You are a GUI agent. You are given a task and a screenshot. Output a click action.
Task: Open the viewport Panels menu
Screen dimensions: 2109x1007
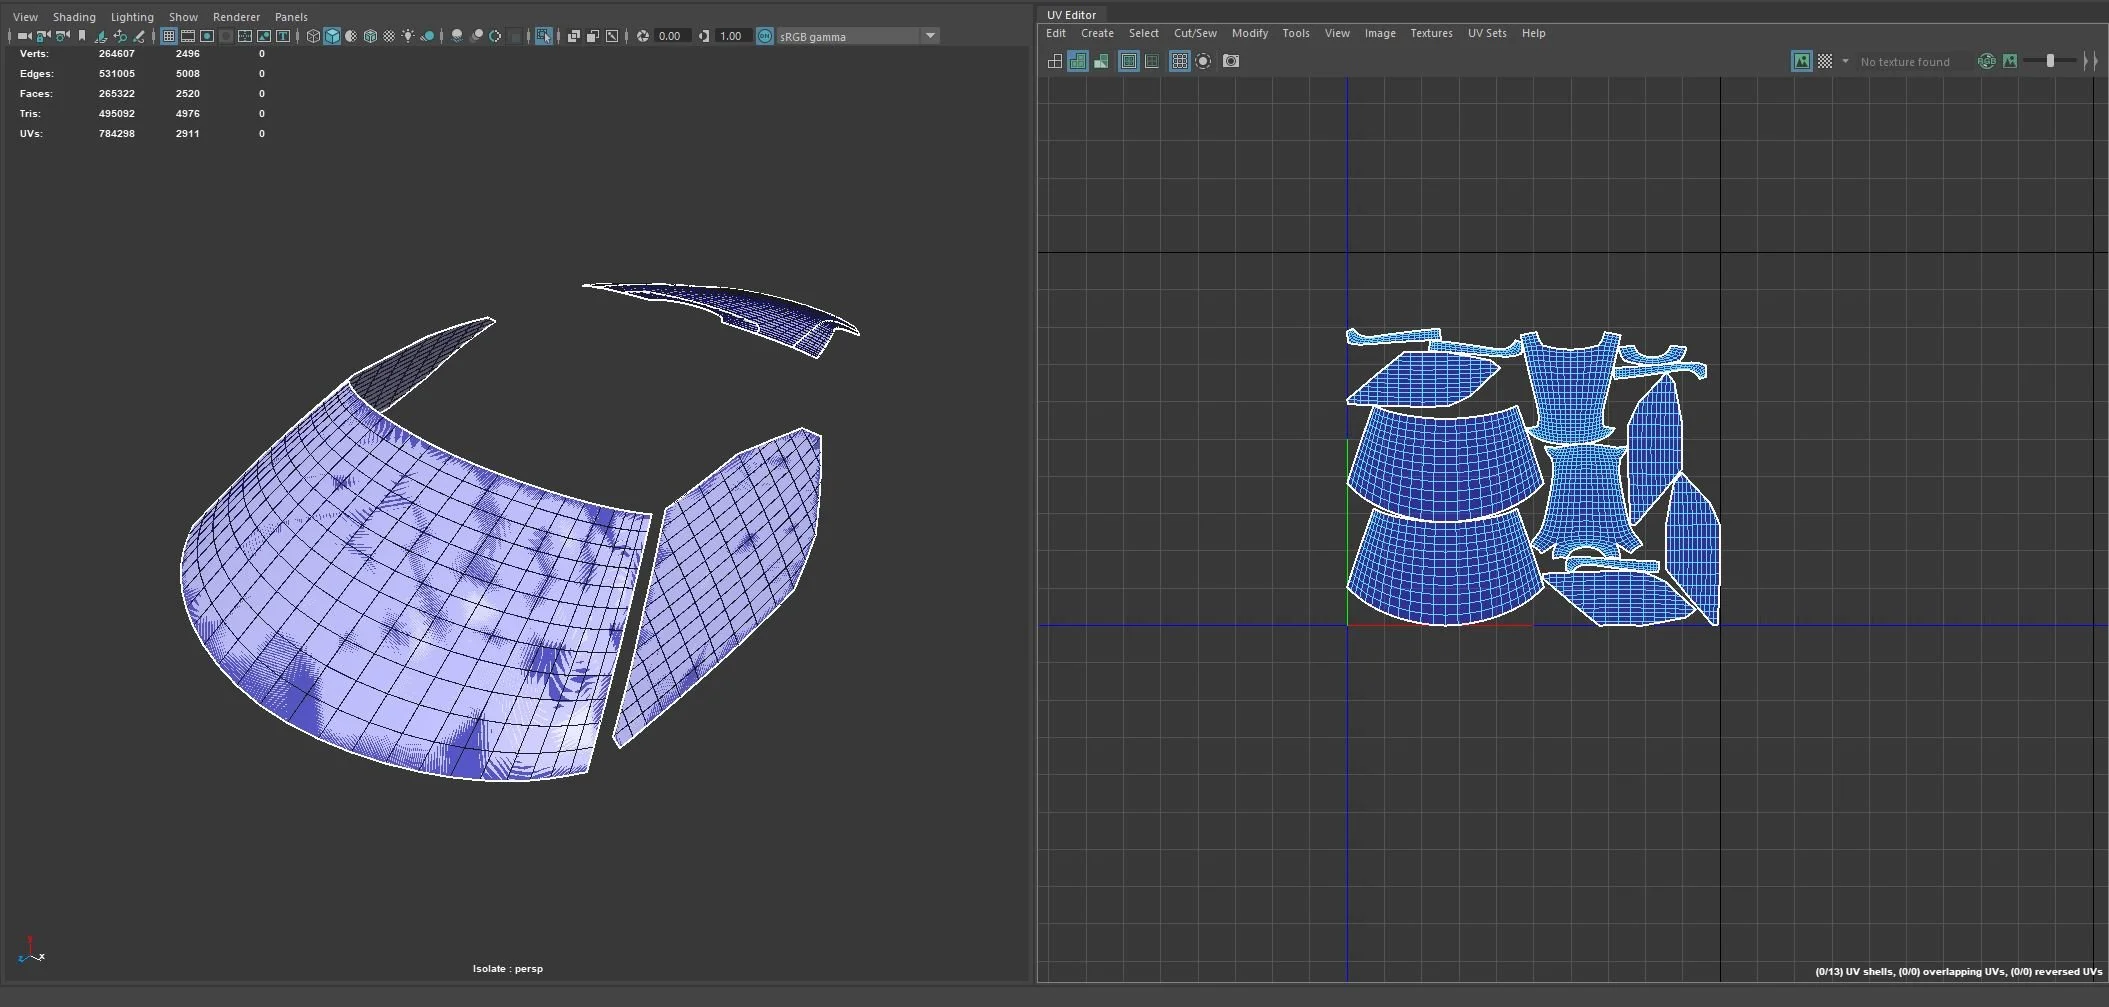point(291,17)
